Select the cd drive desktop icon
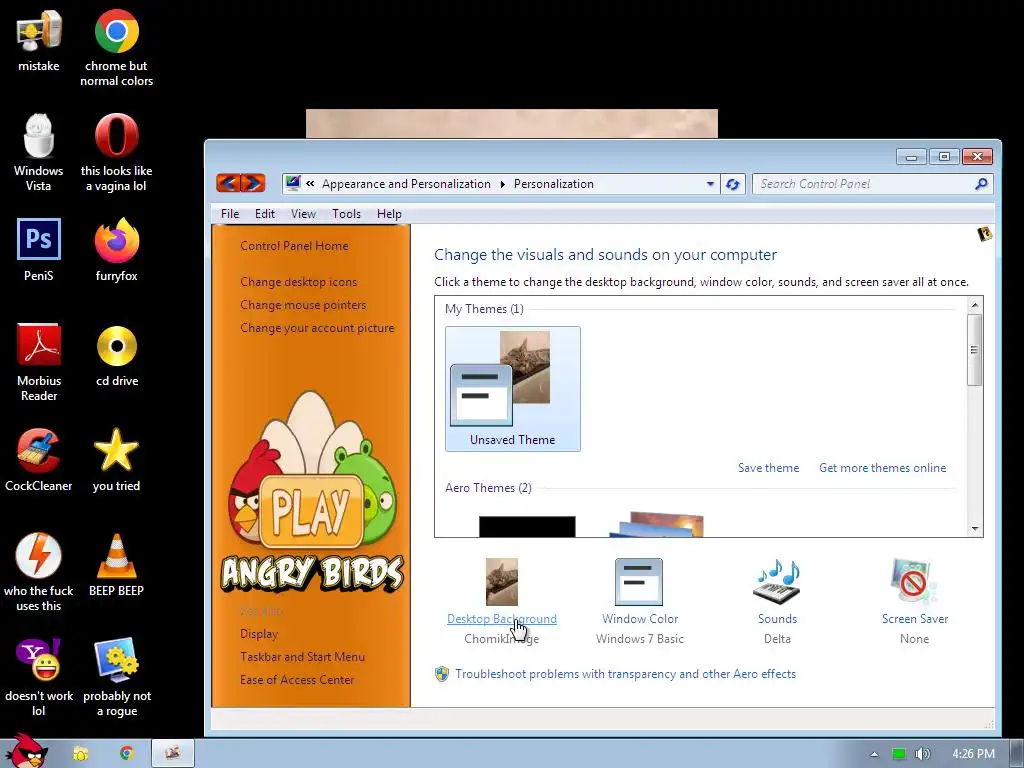The height and width of the screenshot is (768, 1024). tap(116, 355)
